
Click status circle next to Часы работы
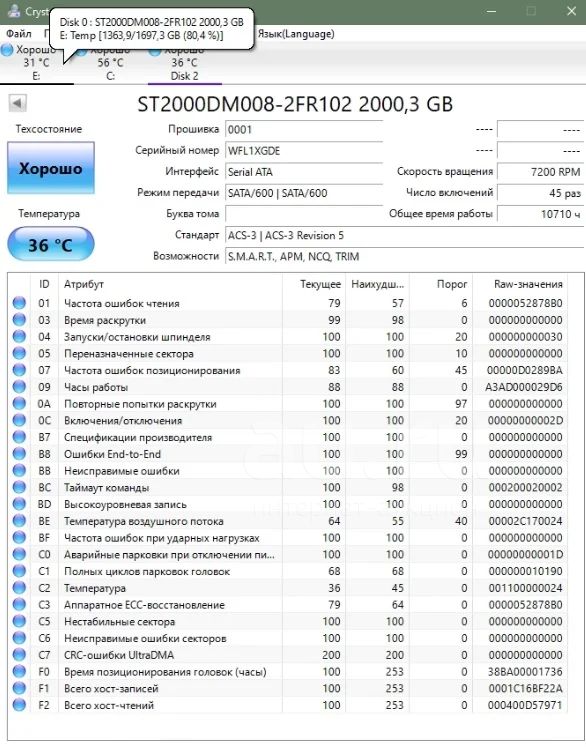tap(19, 387)
